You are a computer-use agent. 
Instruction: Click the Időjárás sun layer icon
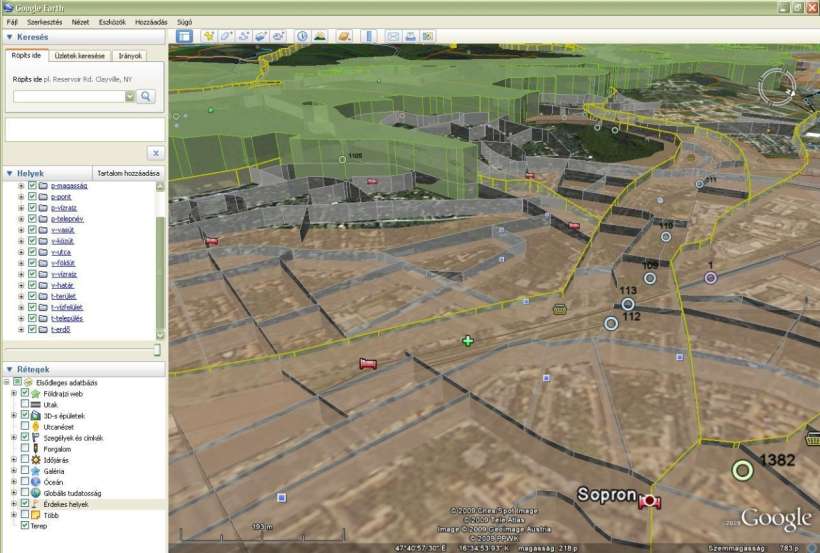coord(36,460)
